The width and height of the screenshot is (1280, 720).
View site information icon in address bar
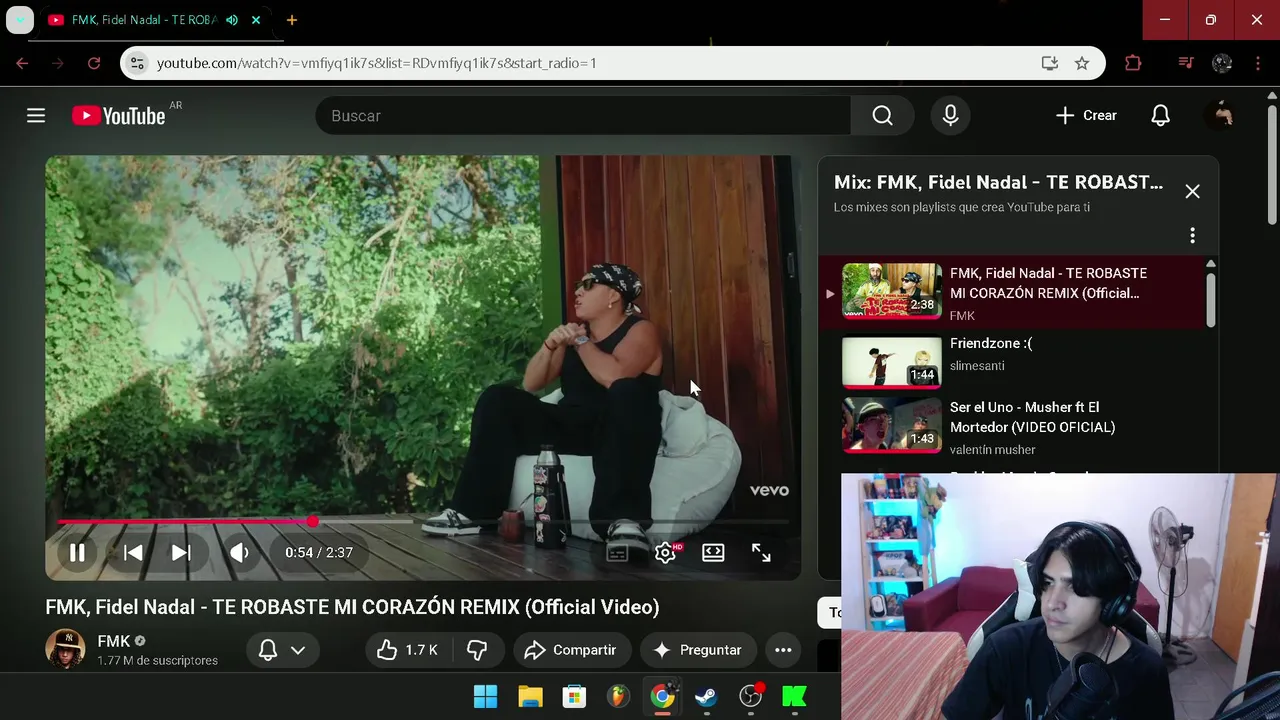(x=137, y=63)
